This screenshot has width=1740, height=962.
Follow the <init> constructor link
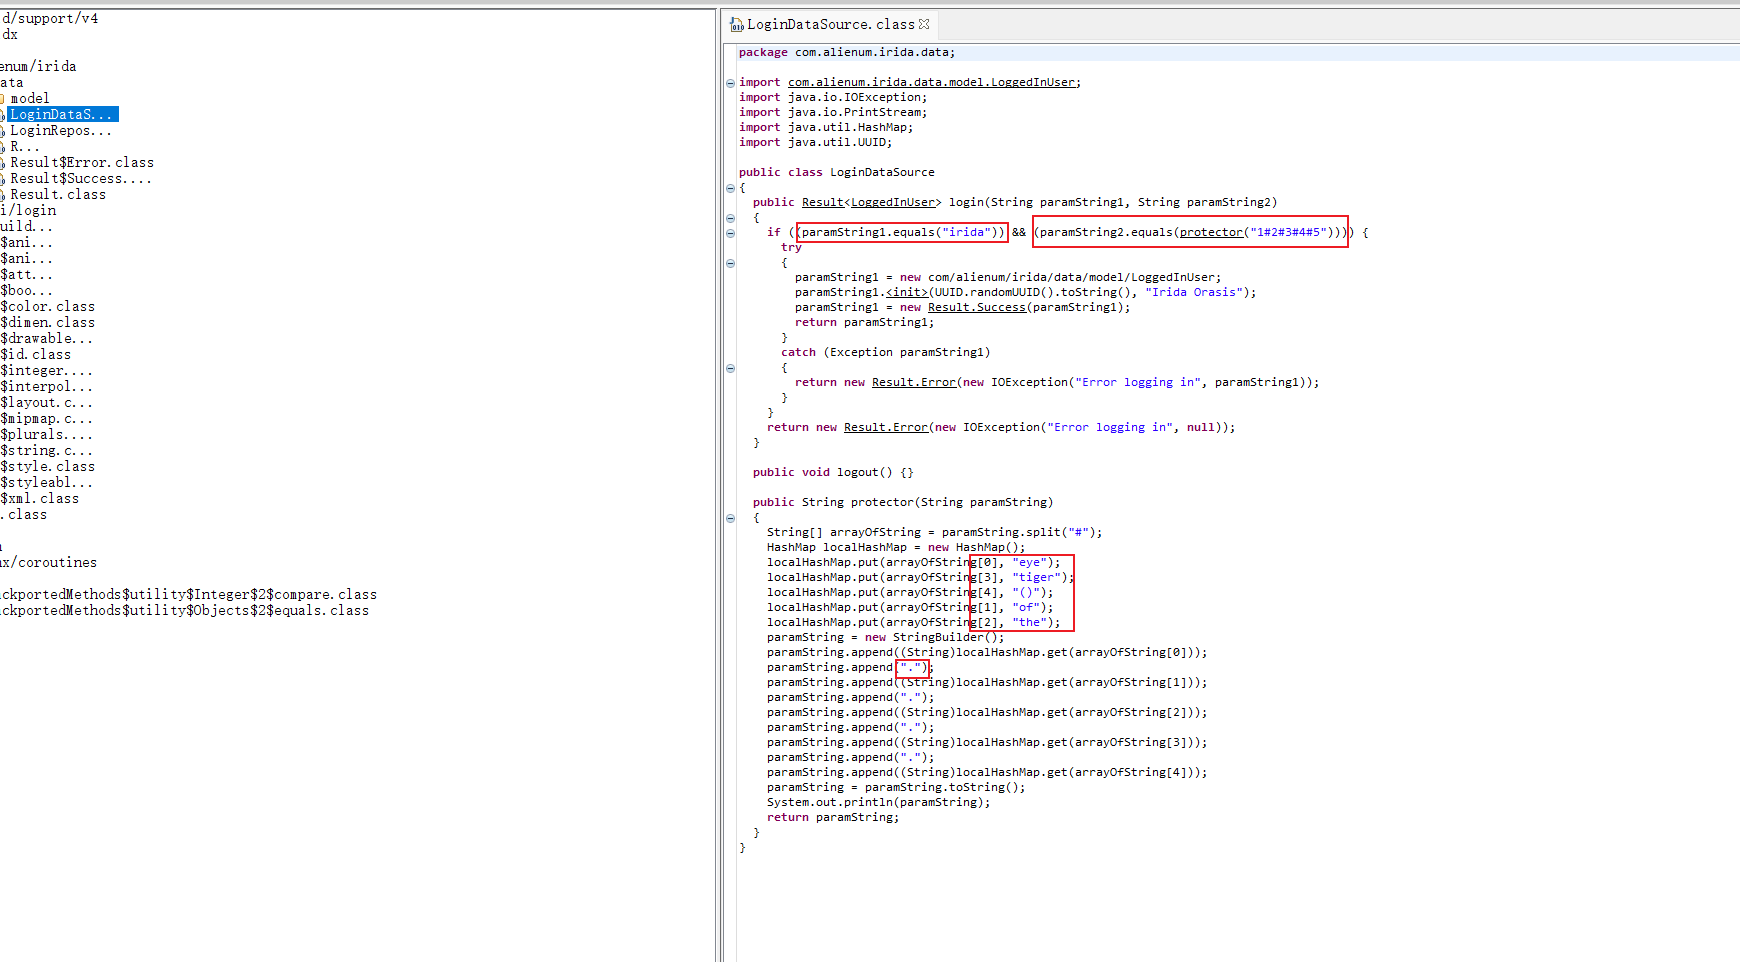click(x=907, y=292)
